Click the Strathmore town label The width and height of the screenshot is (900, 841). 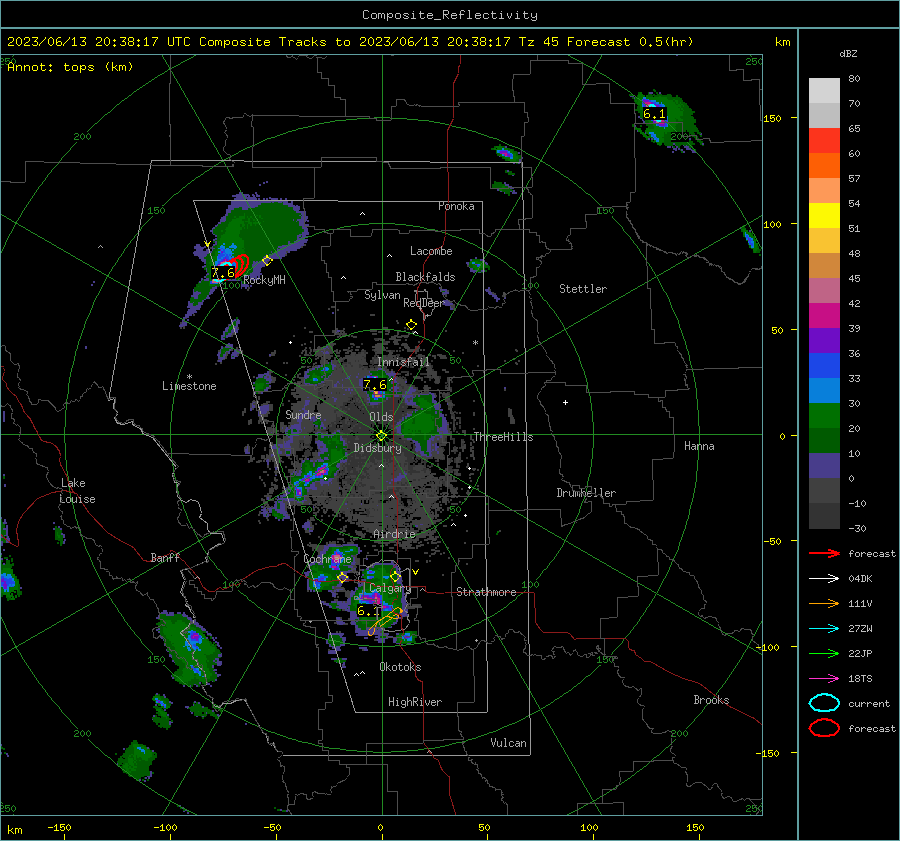pyautogui.click(x=486, y=592)
